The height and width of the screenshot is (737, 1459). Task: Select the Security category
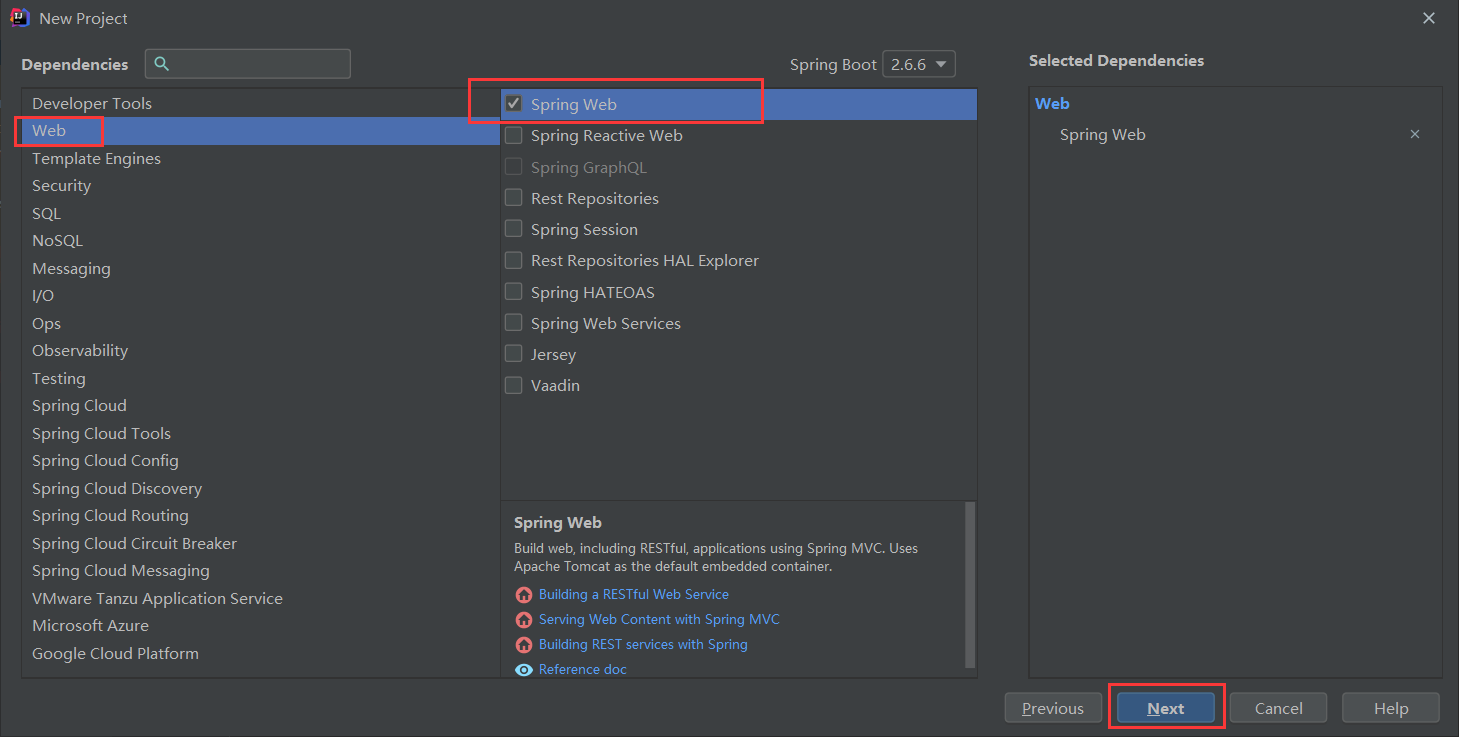pyautogui.click(x=260, y=186)
